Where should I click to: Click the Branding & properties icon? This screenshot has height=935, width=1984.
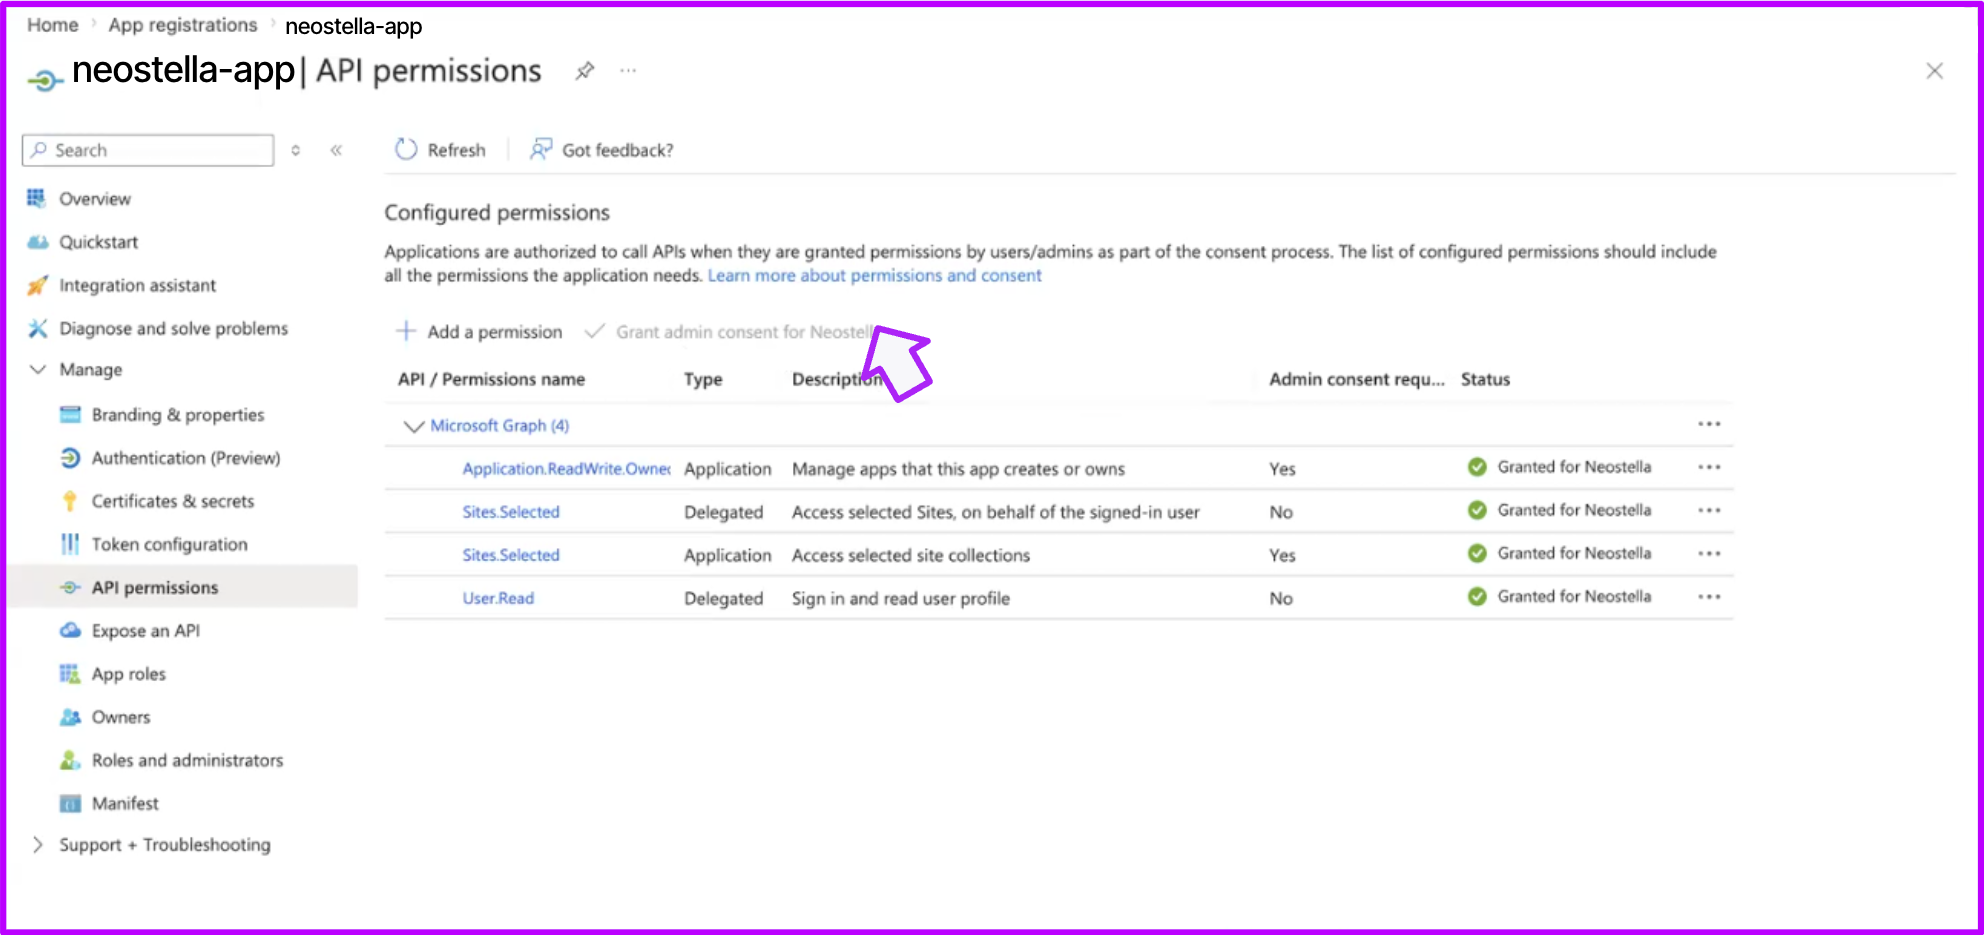pyautogui.click(x=70, y=415)
